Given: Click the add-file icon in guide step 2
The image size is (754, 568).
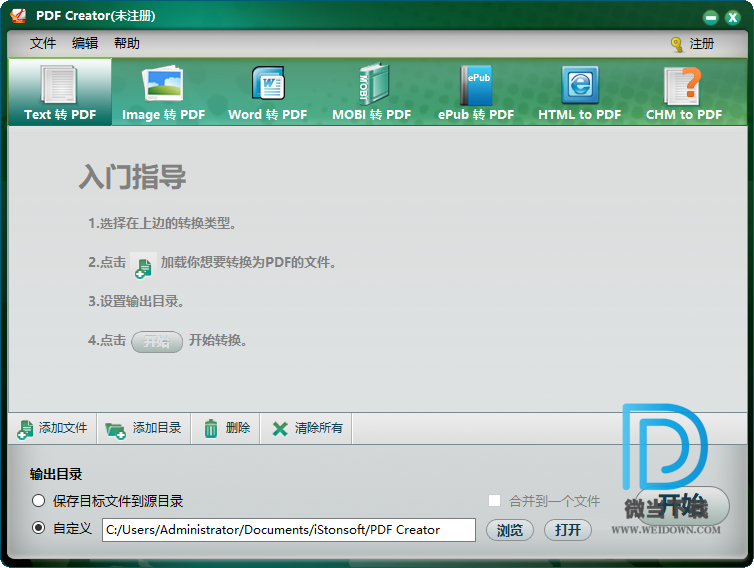Looking at the screenshot, I should 143,265.
